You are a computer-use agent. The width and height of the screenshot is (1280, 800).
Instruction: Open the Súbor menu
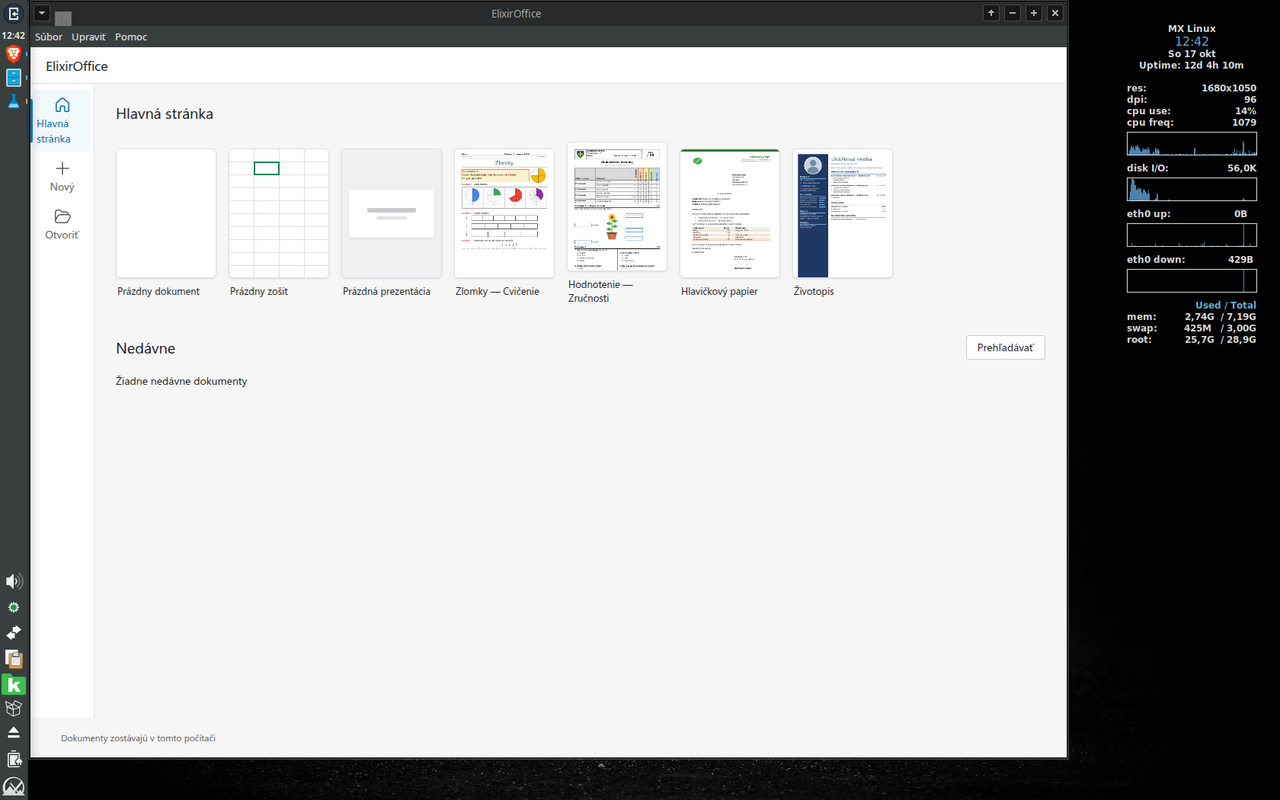point(48,37)
